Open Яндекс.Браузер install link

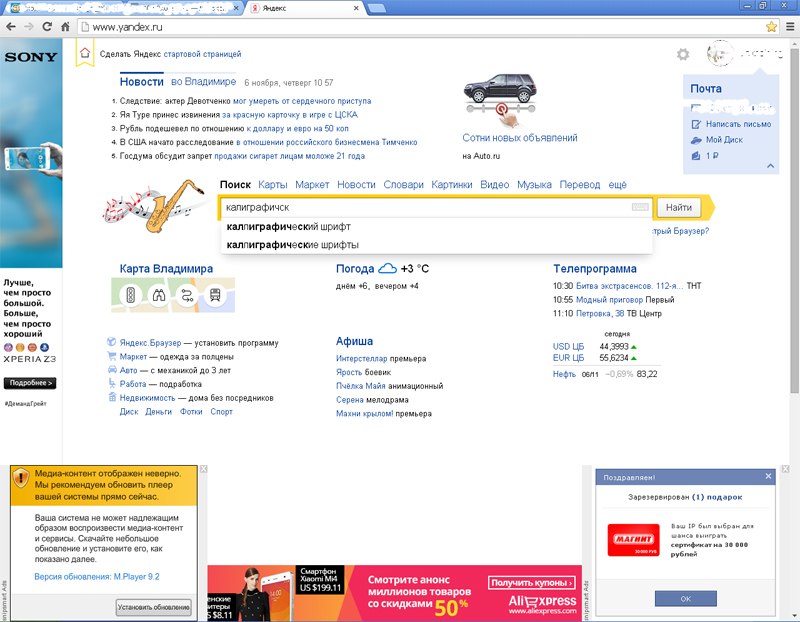(x=150, y=343)
